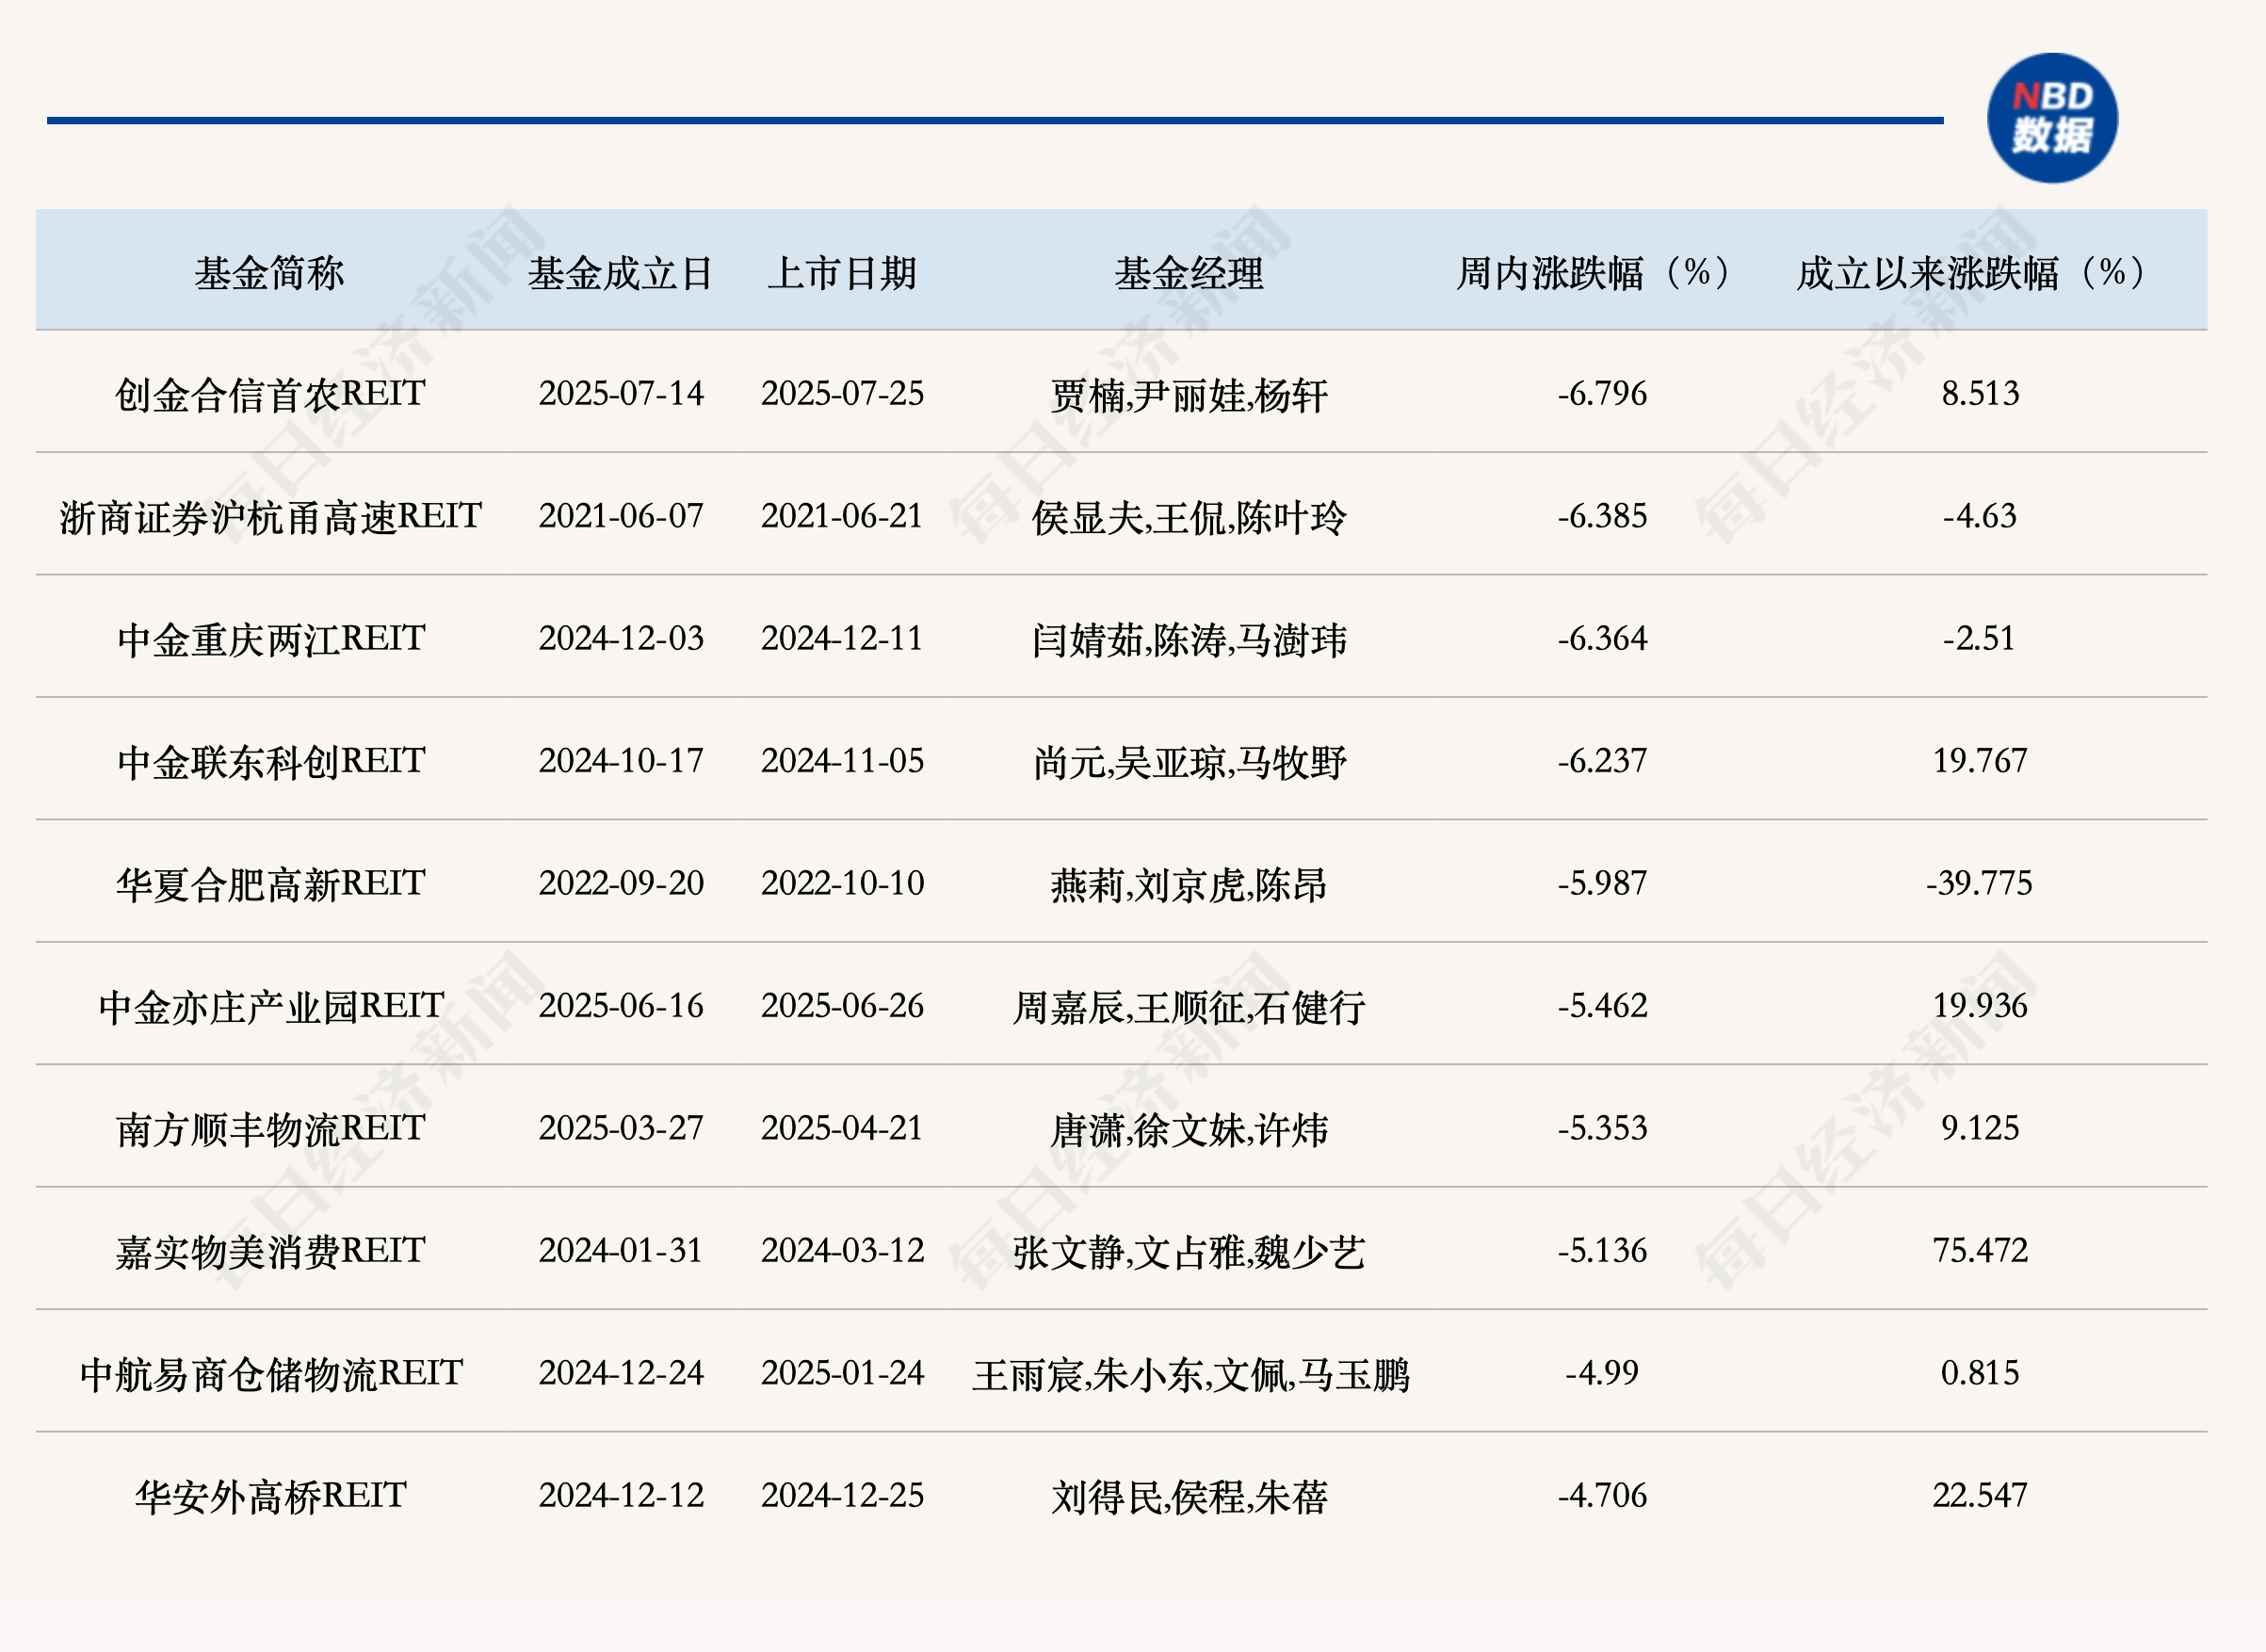Image resolution: width=2266 pixels, height=1652 pixels.
Task: Select the 基金经理 column header
Action: [x=1189, y=273]
